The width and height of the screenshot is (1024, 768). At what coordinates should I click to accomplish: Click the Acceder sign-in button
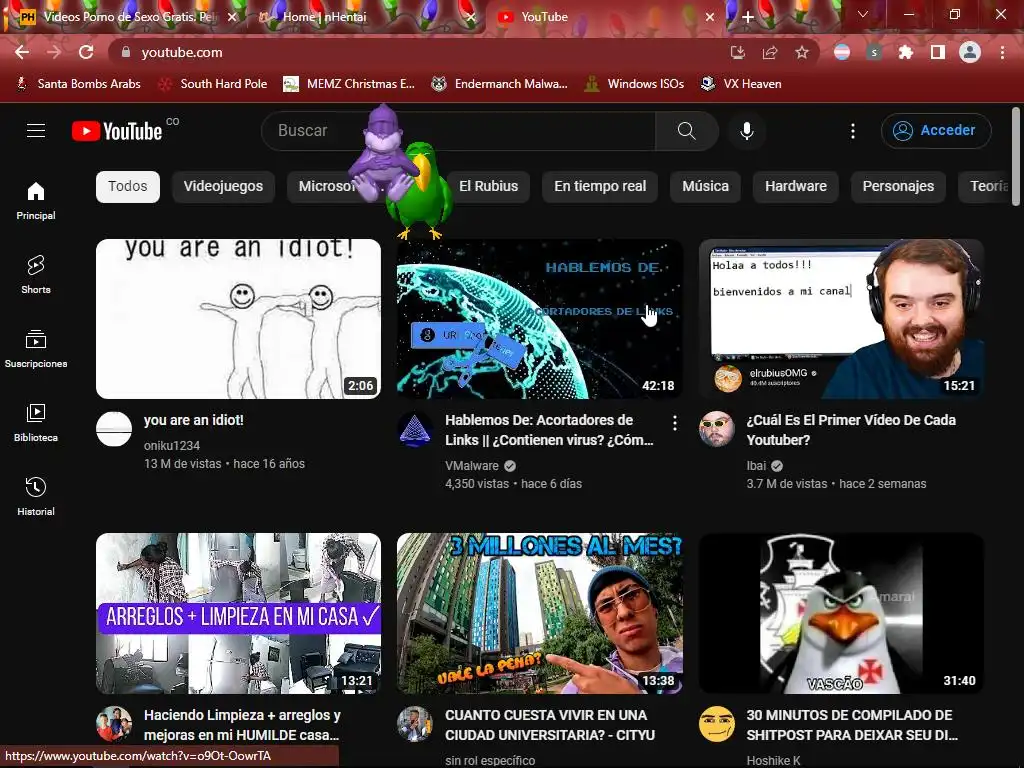[x=936, y=131]
